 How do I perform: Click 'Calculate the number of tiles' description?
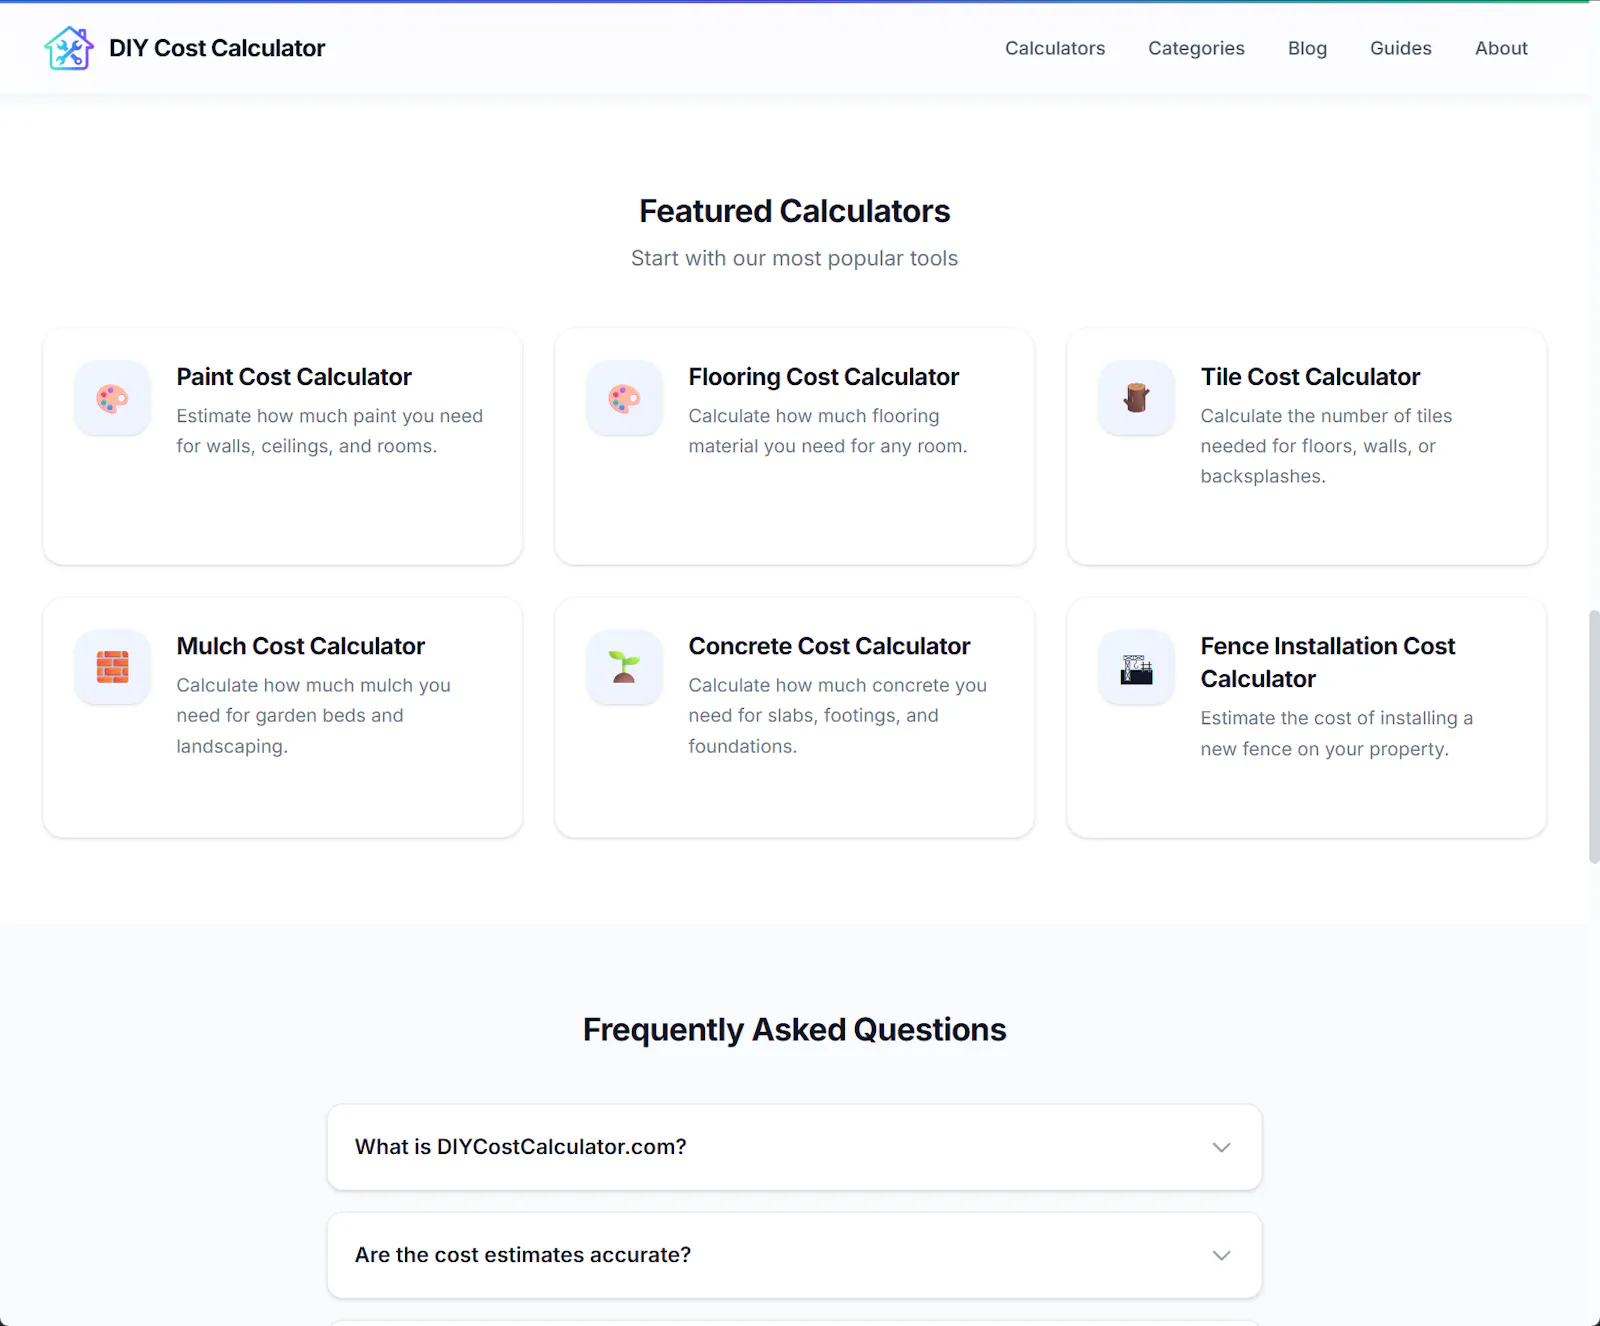pos(1326,446)
